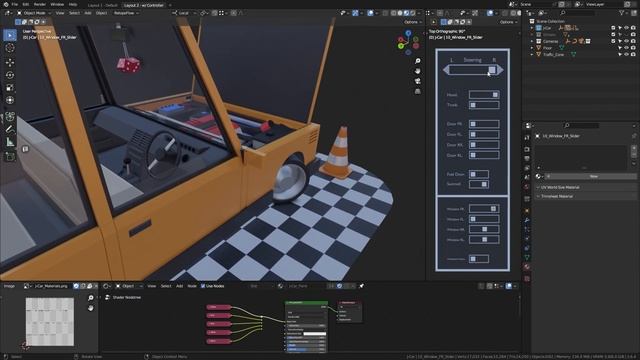Screen dimensions: 640x360
Task: Open the Modifiers wrench properties tab
Action: click(527, 220)
